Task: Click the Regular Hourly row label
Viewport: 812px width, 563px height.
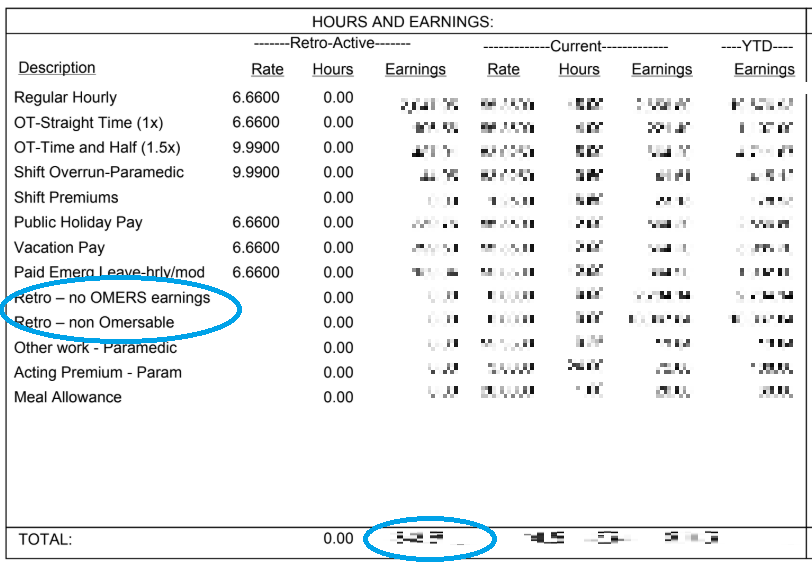Action: point(65,98)
